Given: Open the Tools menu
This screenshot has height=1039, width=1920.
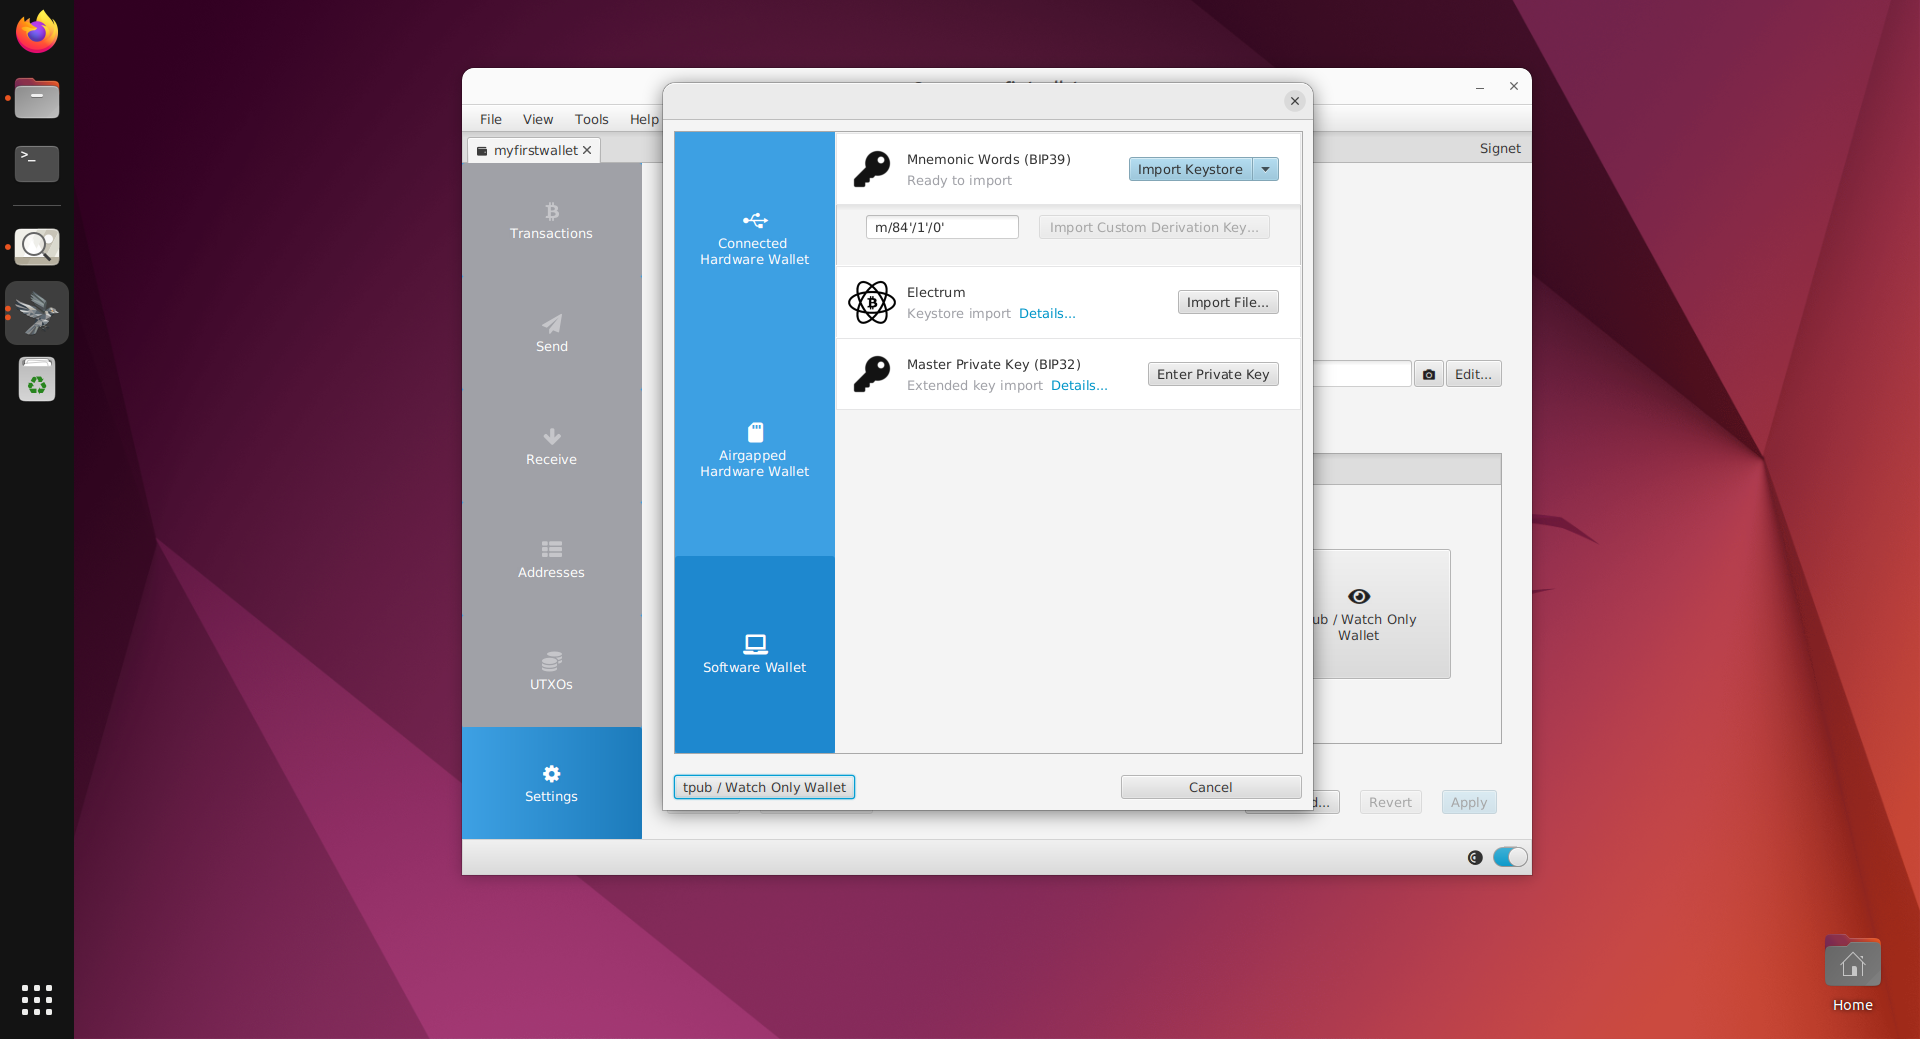Looking at the screenshot, I should click(591, 119).
